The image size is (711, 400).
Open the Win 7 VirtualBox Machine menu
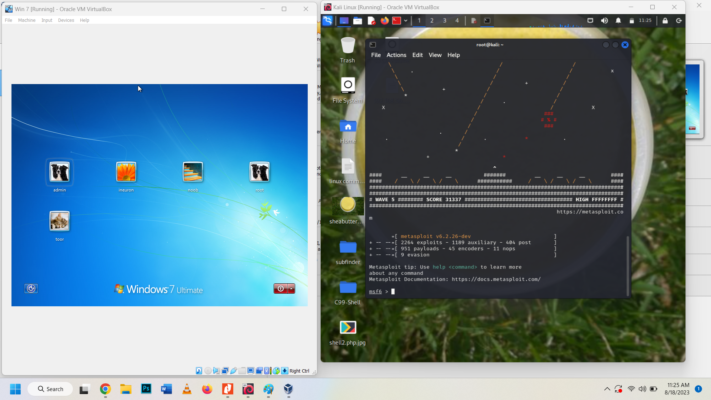click(x=26, y=20)
